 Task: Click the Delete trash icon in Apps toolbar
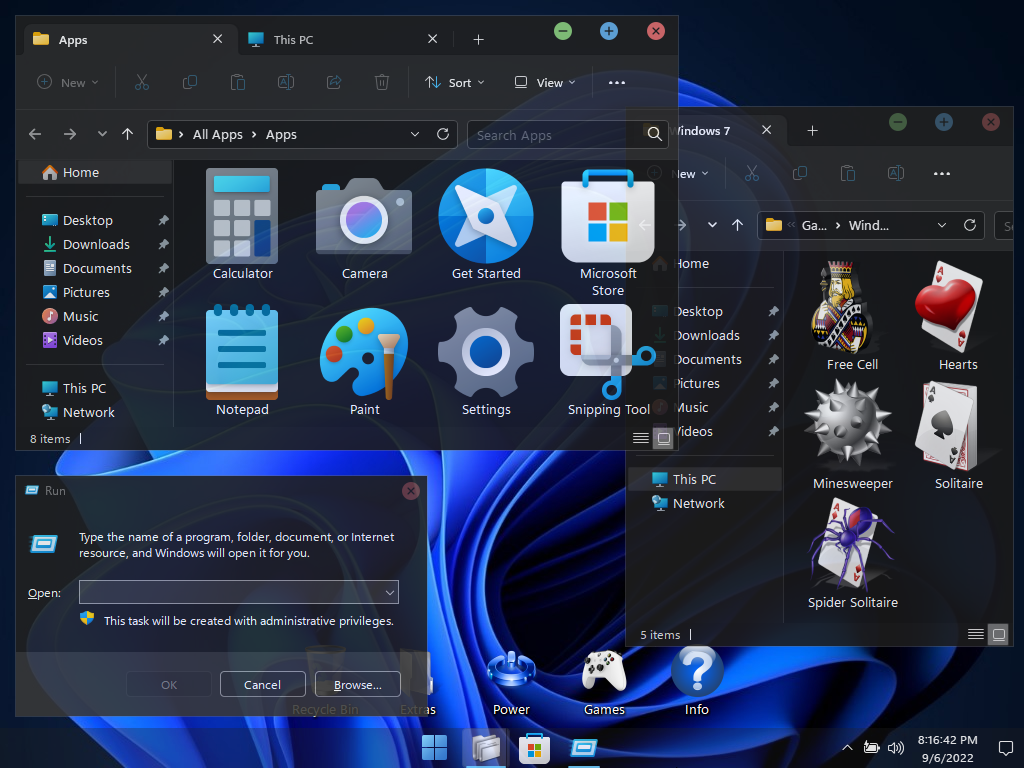pos(382,82)
